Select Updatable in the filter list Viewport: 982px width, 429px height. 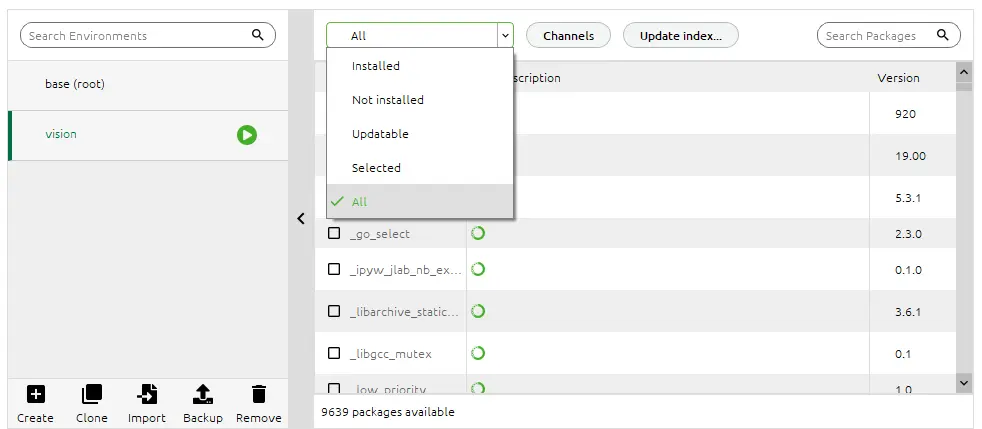point(380,134)
